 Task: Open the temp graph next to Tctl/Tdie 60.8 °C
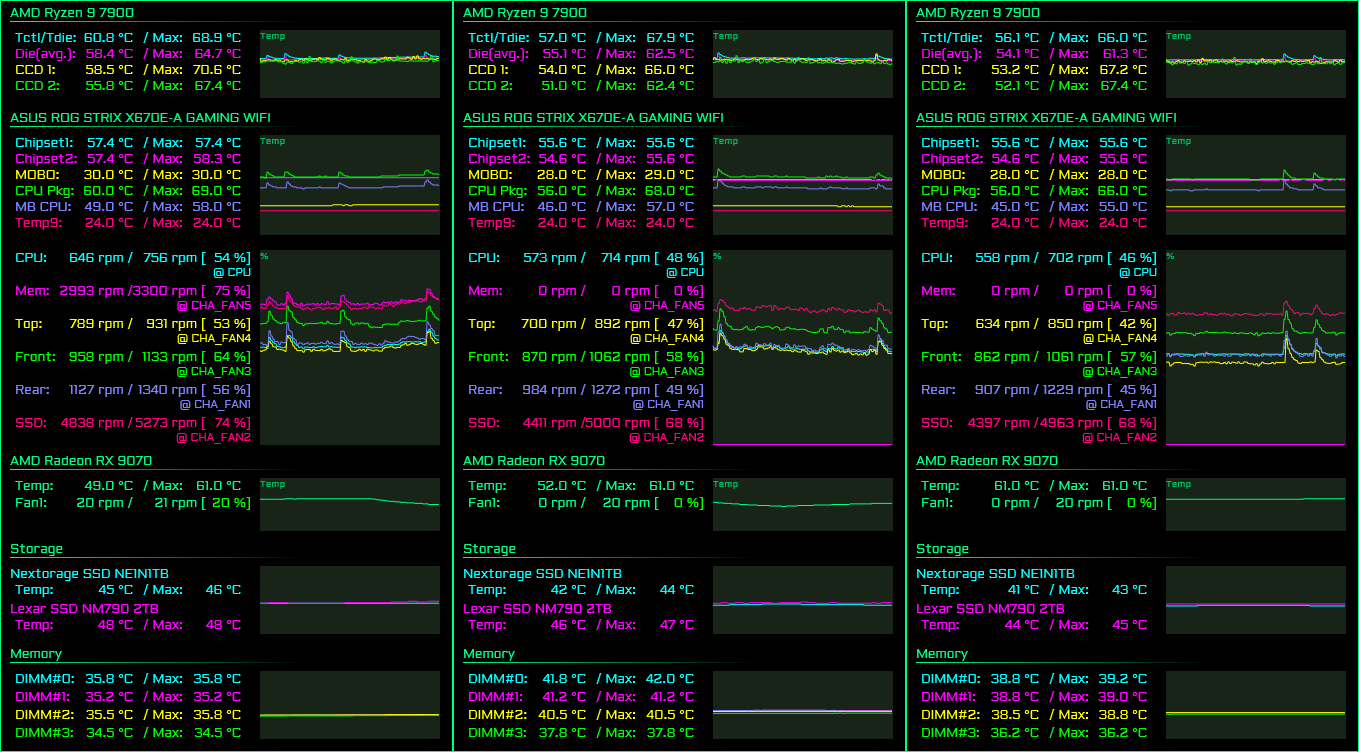(350, 64)
